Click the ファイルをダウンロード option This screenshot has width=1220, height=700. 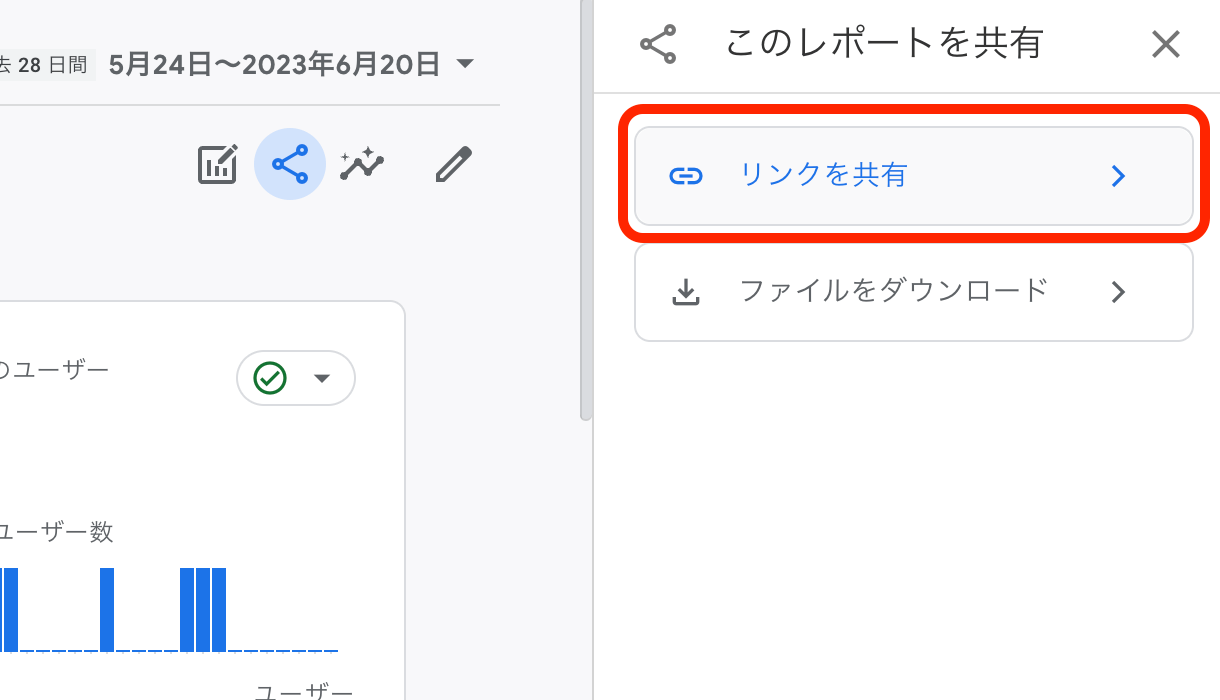[893, 291]
